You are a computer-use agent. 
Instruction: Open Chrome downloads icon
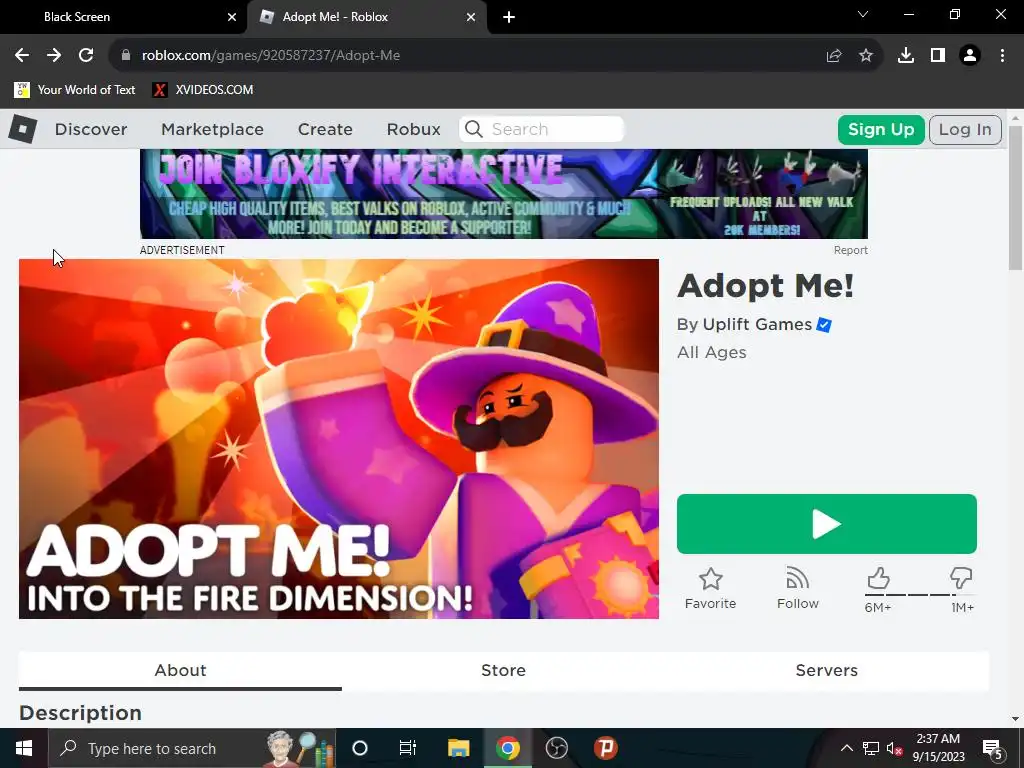[x=906, y=56]
